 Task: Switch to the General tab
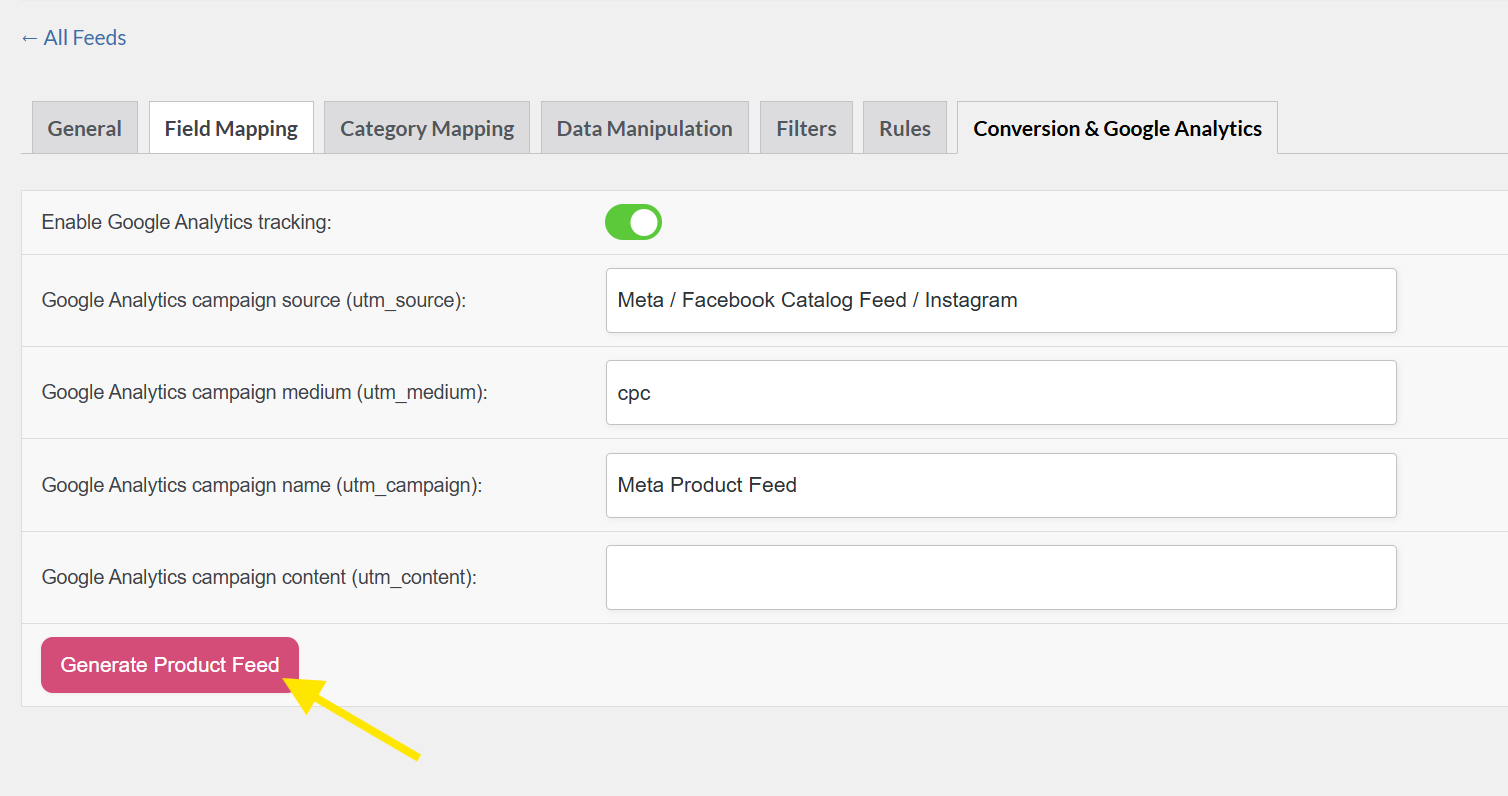[85, 129]
